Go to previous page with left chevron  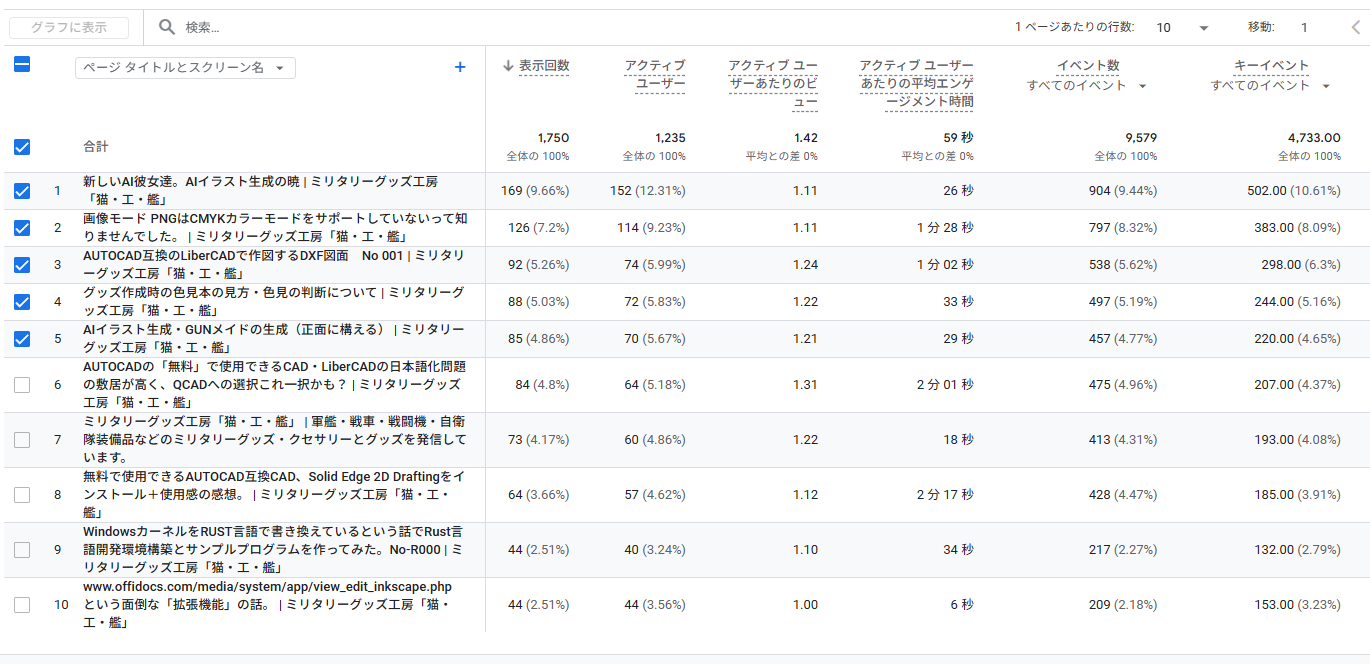point(1356,27)
